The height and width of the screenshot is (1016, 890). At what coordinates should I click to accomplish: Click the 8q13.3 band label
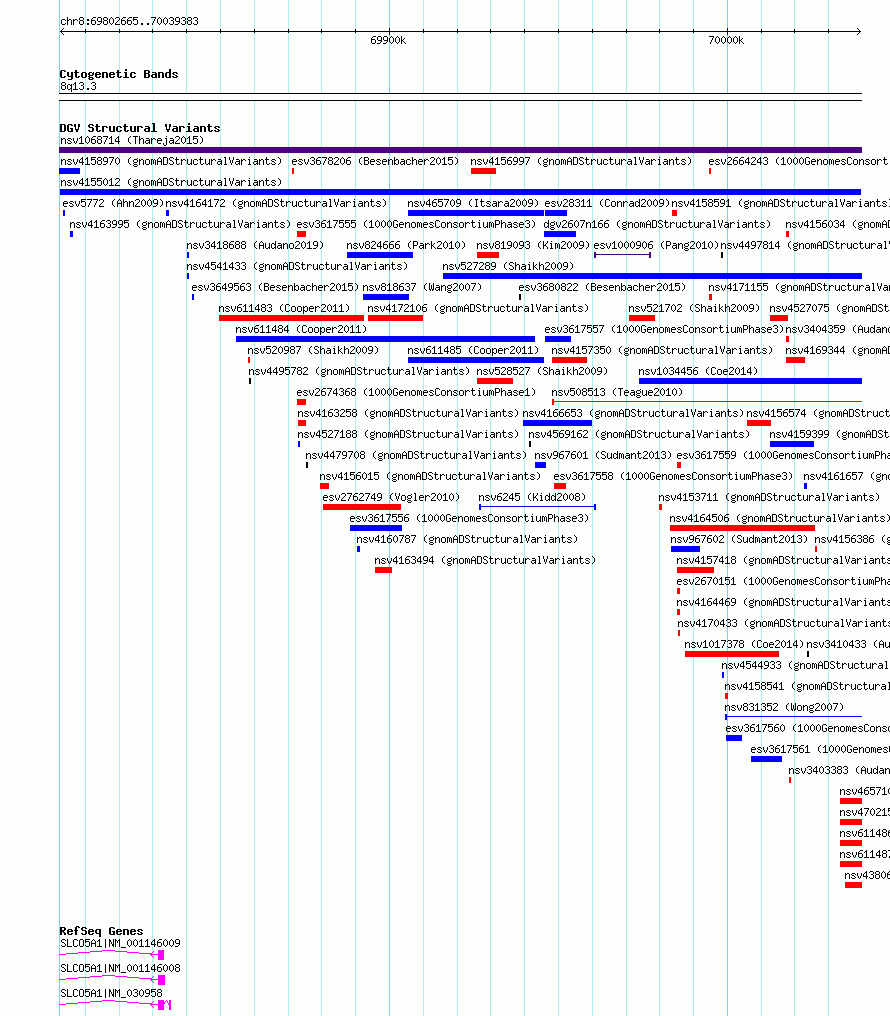[78, 86]
